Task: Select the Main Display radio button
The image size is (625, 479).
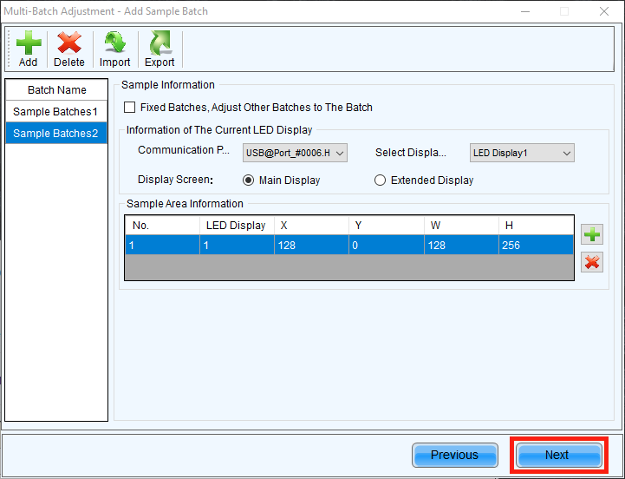Action: coord(249,180)
